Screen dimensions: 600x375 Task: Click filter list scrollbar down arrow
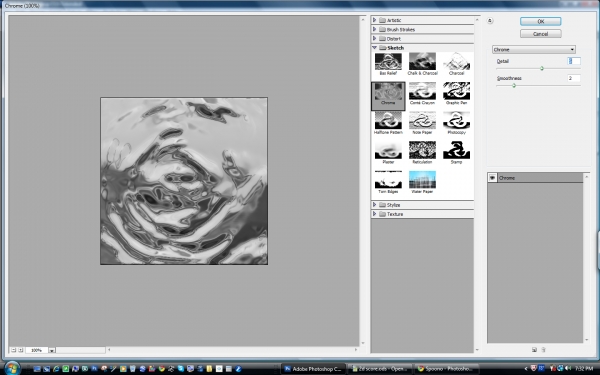[477, 350]
